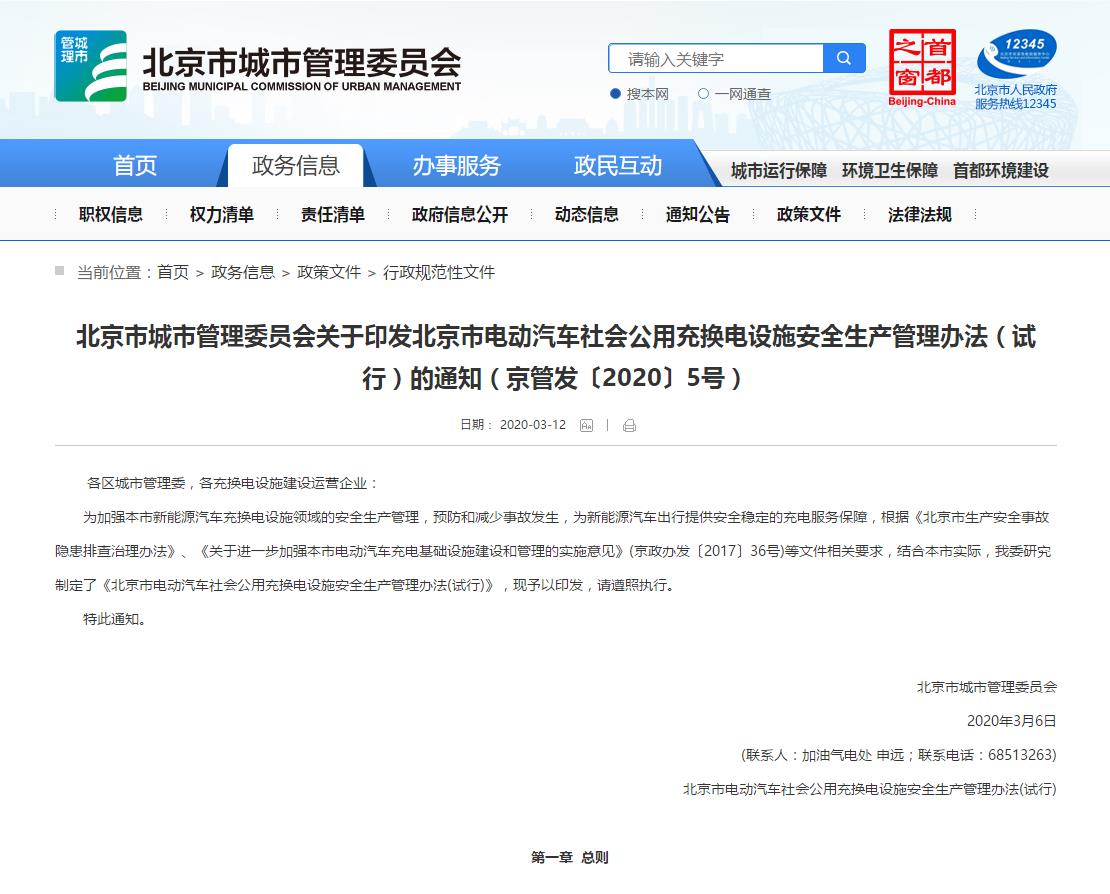Click the 各区城市管理委 salutation line
Viewport: 1110px width, 894px height.
[x=232, y=483]
